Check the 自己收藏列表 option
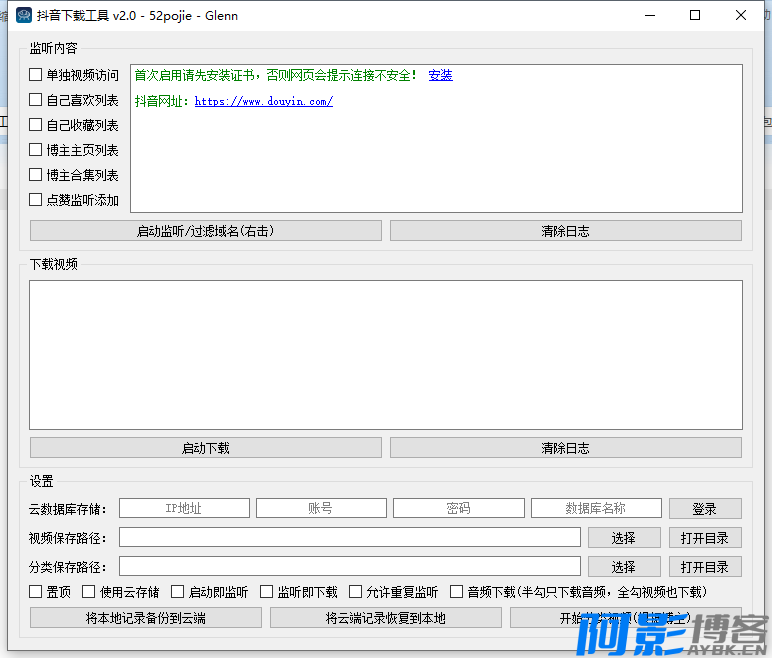Viewport: 772px width, 658px height. tap(35, 125)
